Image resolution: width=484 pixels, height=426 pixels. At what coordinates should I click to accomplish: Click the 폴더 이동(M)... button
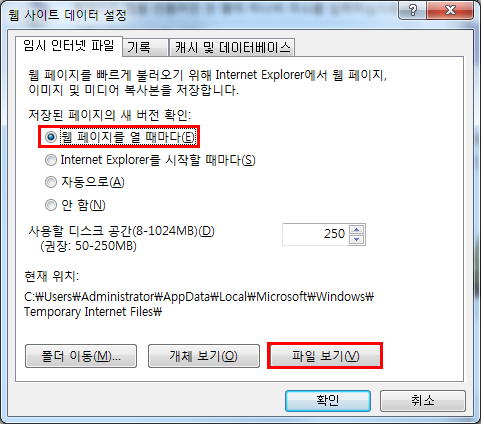81,356
